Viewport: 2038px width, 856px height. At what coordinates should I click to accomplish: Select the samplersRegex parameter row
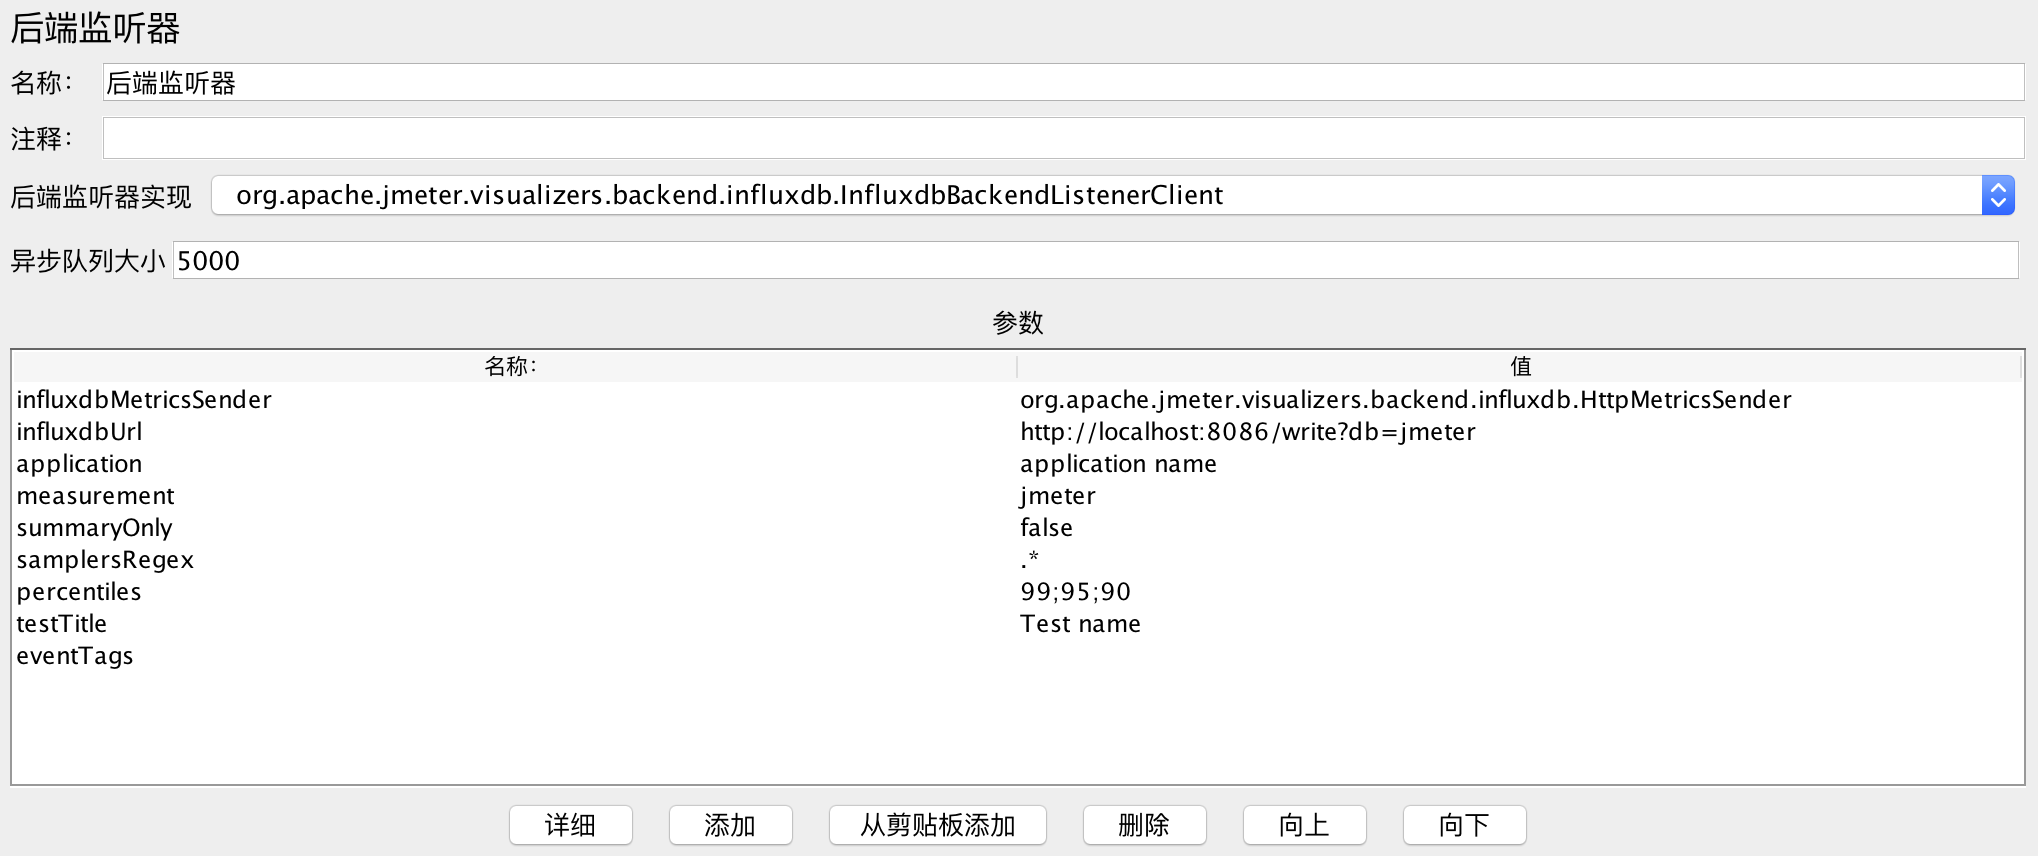[1018, 560]
